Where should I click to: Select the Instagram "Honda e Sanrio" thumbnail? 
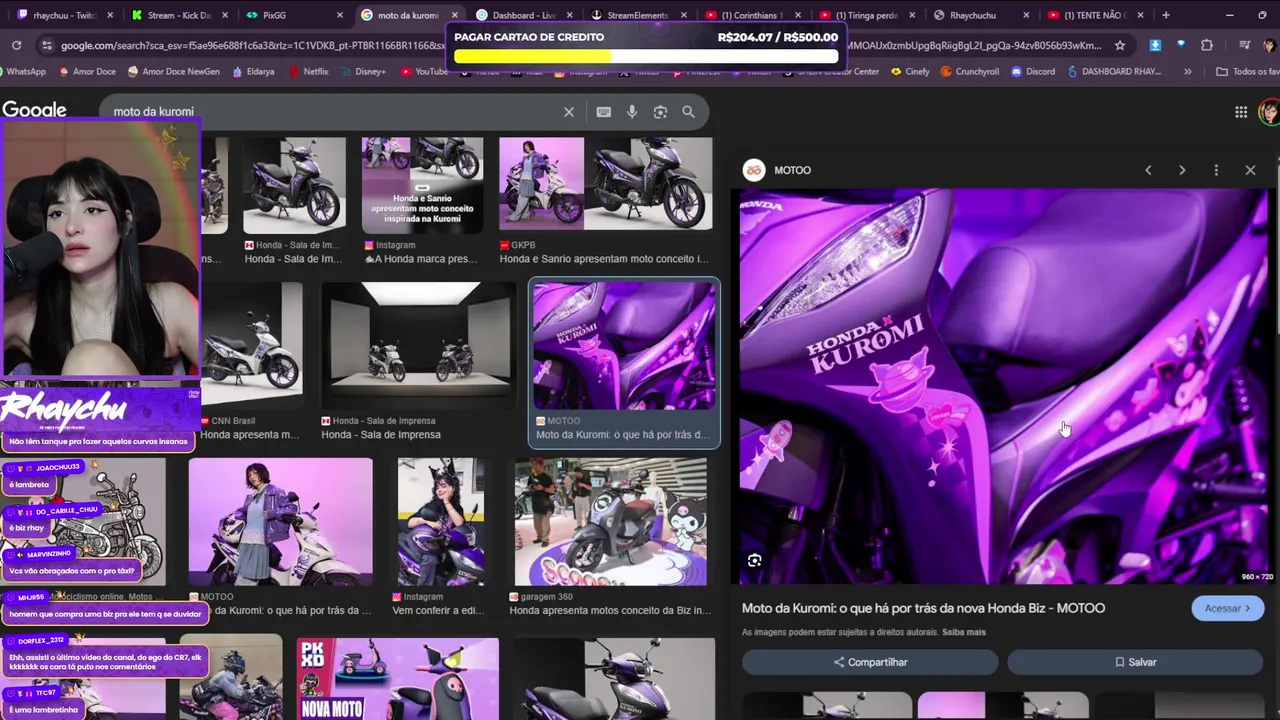coord(422,186)
